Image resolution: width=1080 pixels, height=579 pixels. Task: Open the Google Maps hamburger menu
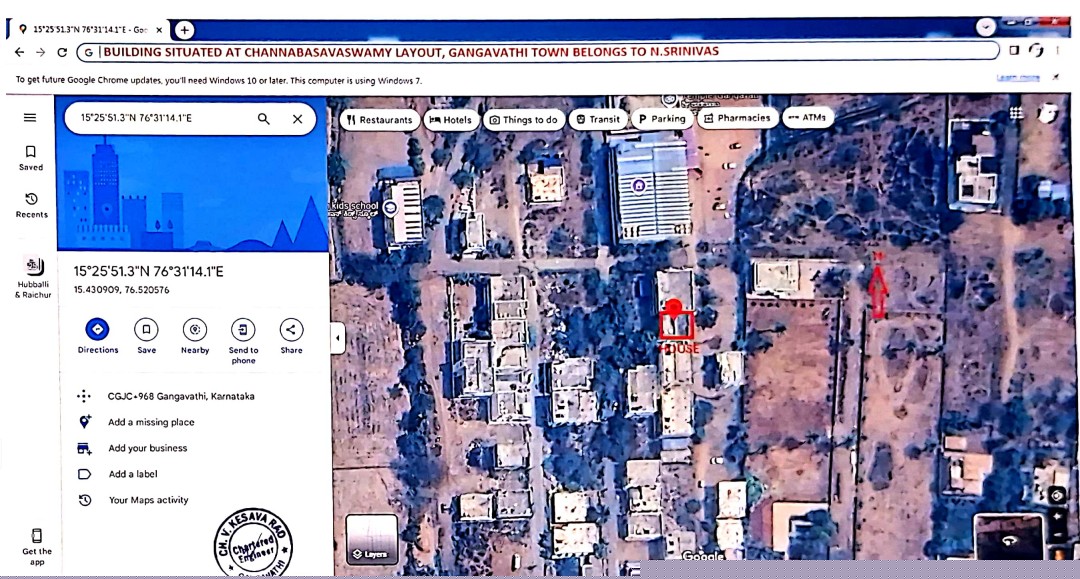[x=29, y=115]
